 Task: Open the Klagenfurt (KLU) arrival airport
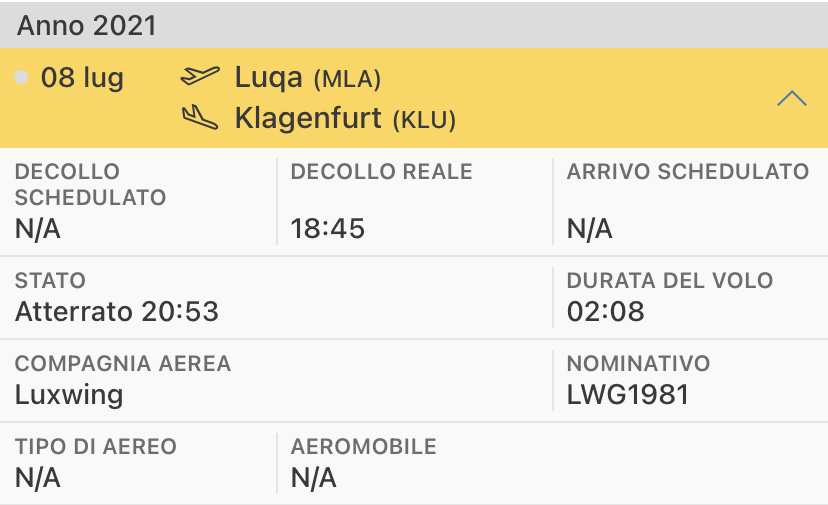pyautogui.click(x=345, y=119)
